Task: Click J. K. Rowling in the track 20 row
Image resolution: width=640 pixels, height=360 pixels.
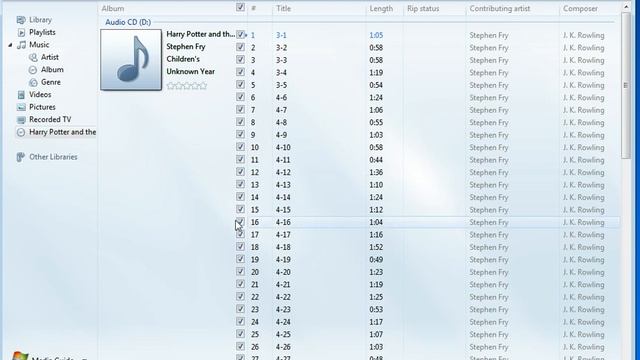Action: [x=583, y=272]
